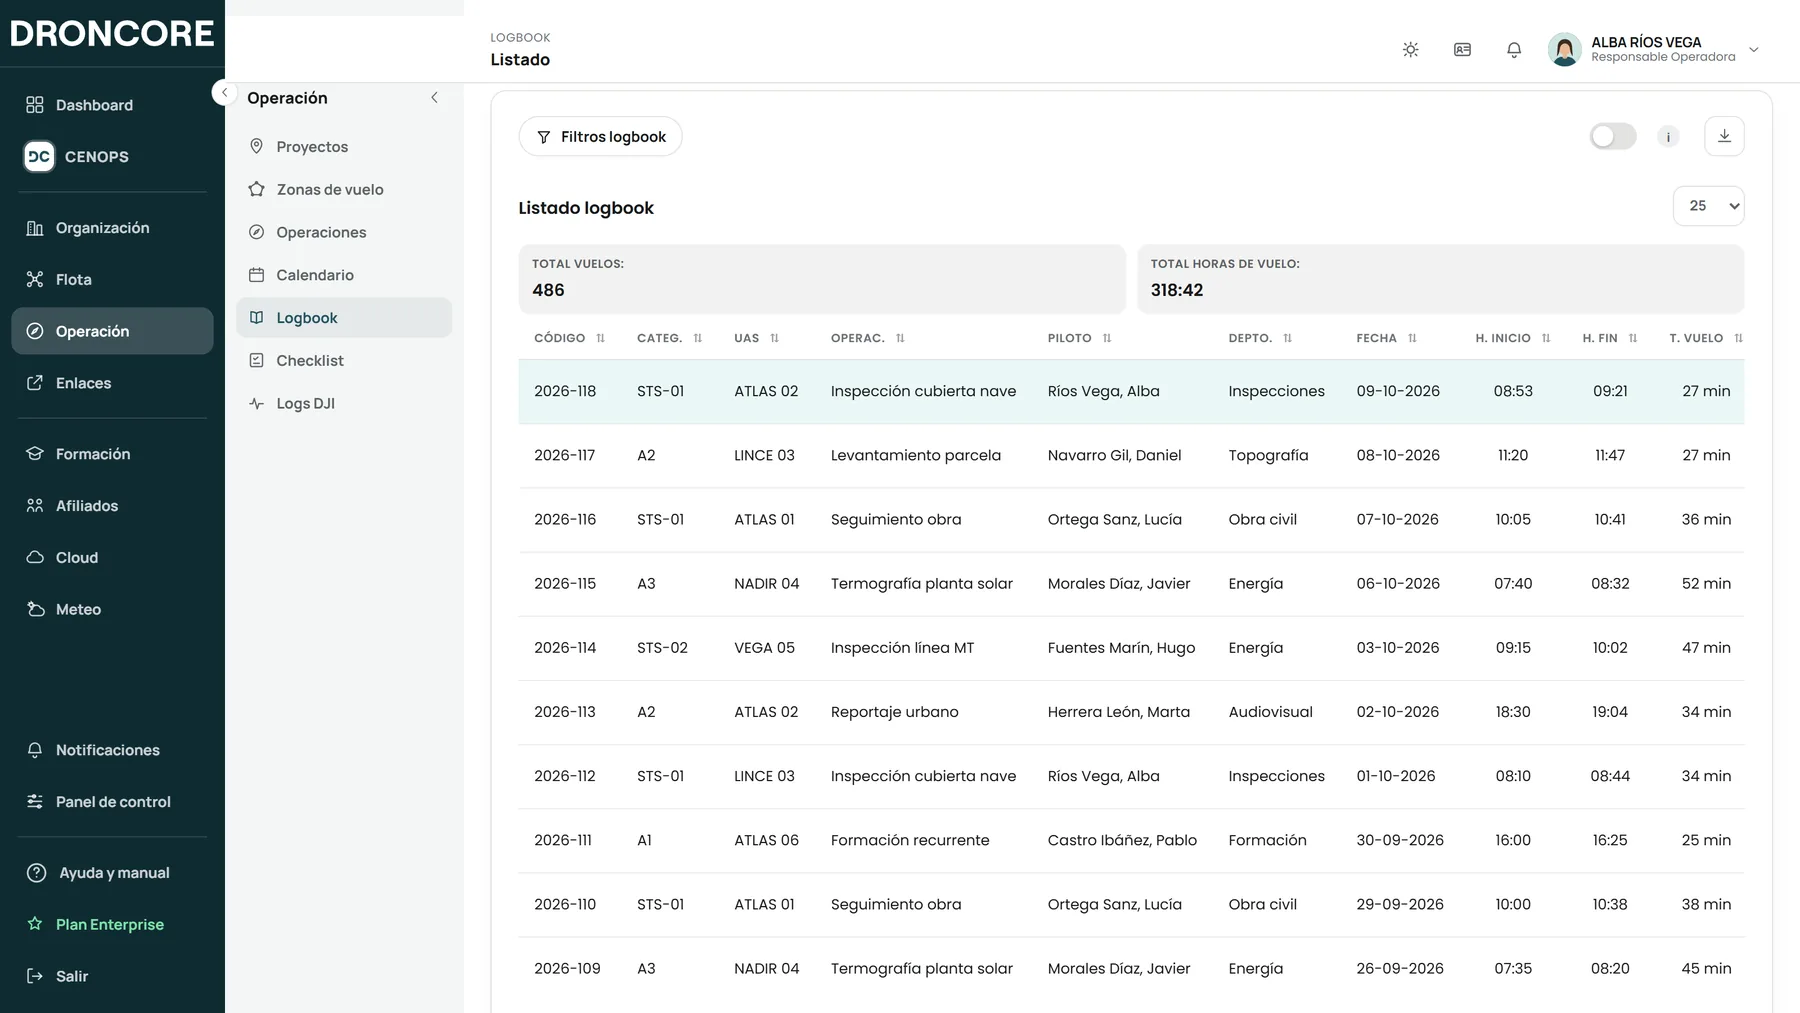Toggle the light theme sun icon
Viewport: 1800px width, 1013px height.
1410,49
